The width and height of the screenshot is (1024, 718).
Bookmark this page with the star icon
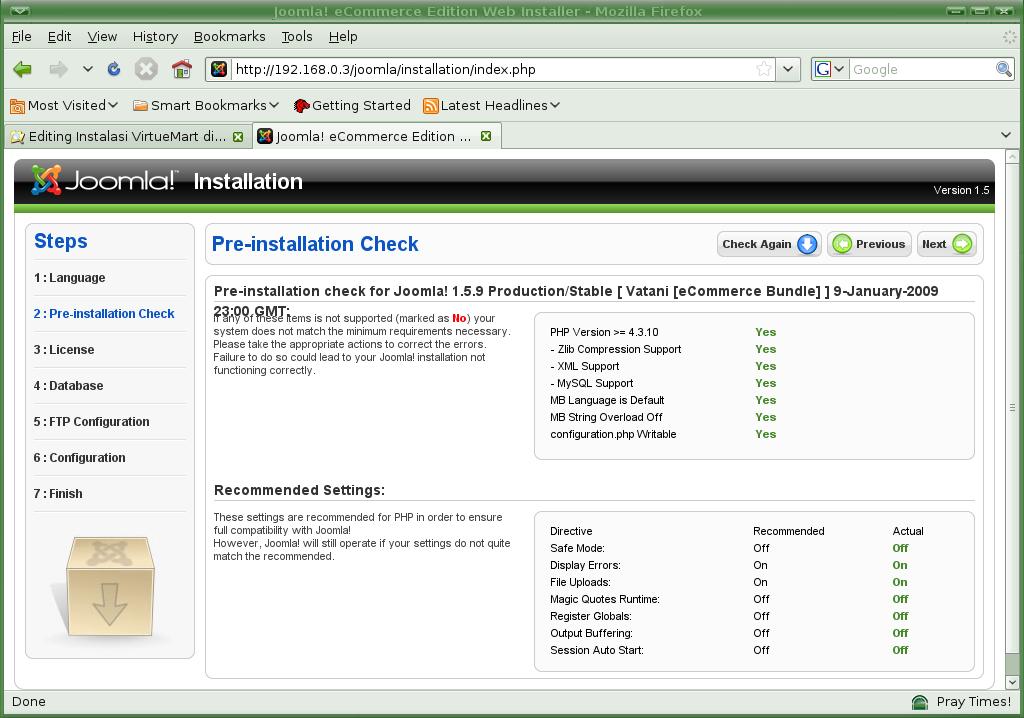pos(764,69)
